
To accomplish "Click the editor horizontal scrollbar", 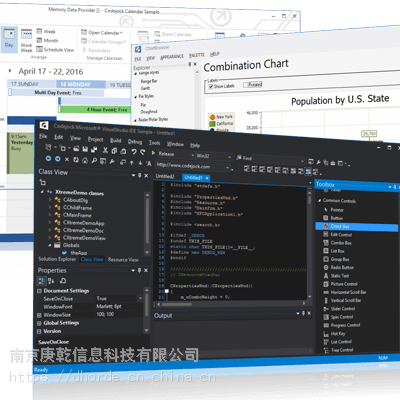I will pyautogui.click(x=230, y=304).
